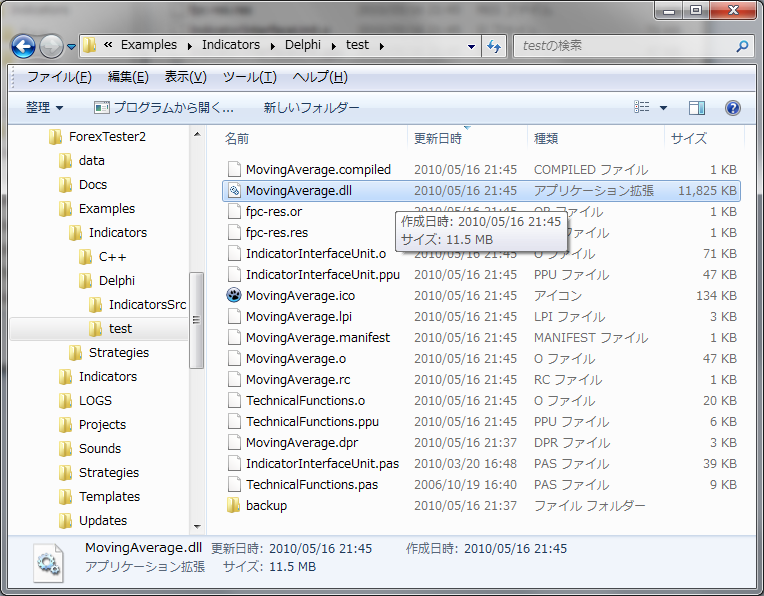Create folder with 新しいフォルダー
Screen dimensions: 764x596
pyautogui.click(x=311, y=107)
